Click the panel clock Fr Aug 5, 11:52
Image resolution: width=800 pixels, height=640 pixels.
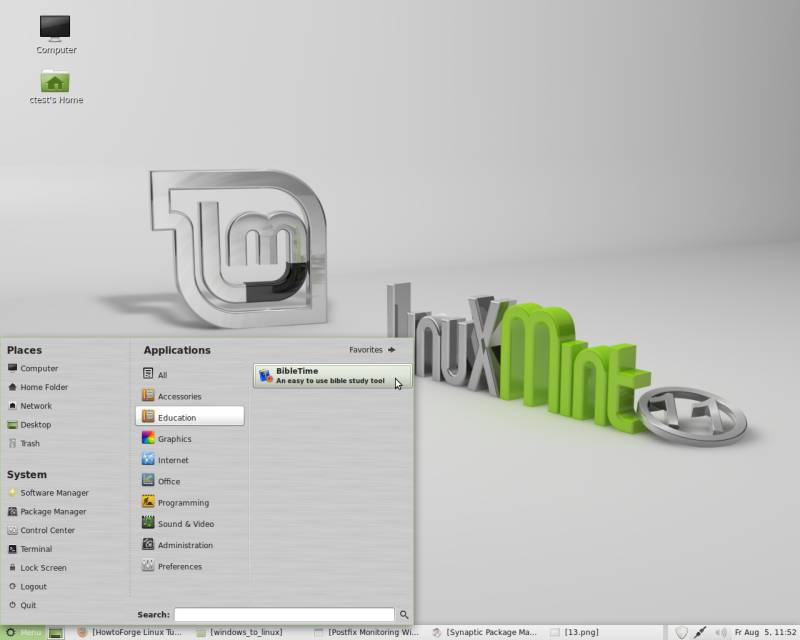point(765,632)
